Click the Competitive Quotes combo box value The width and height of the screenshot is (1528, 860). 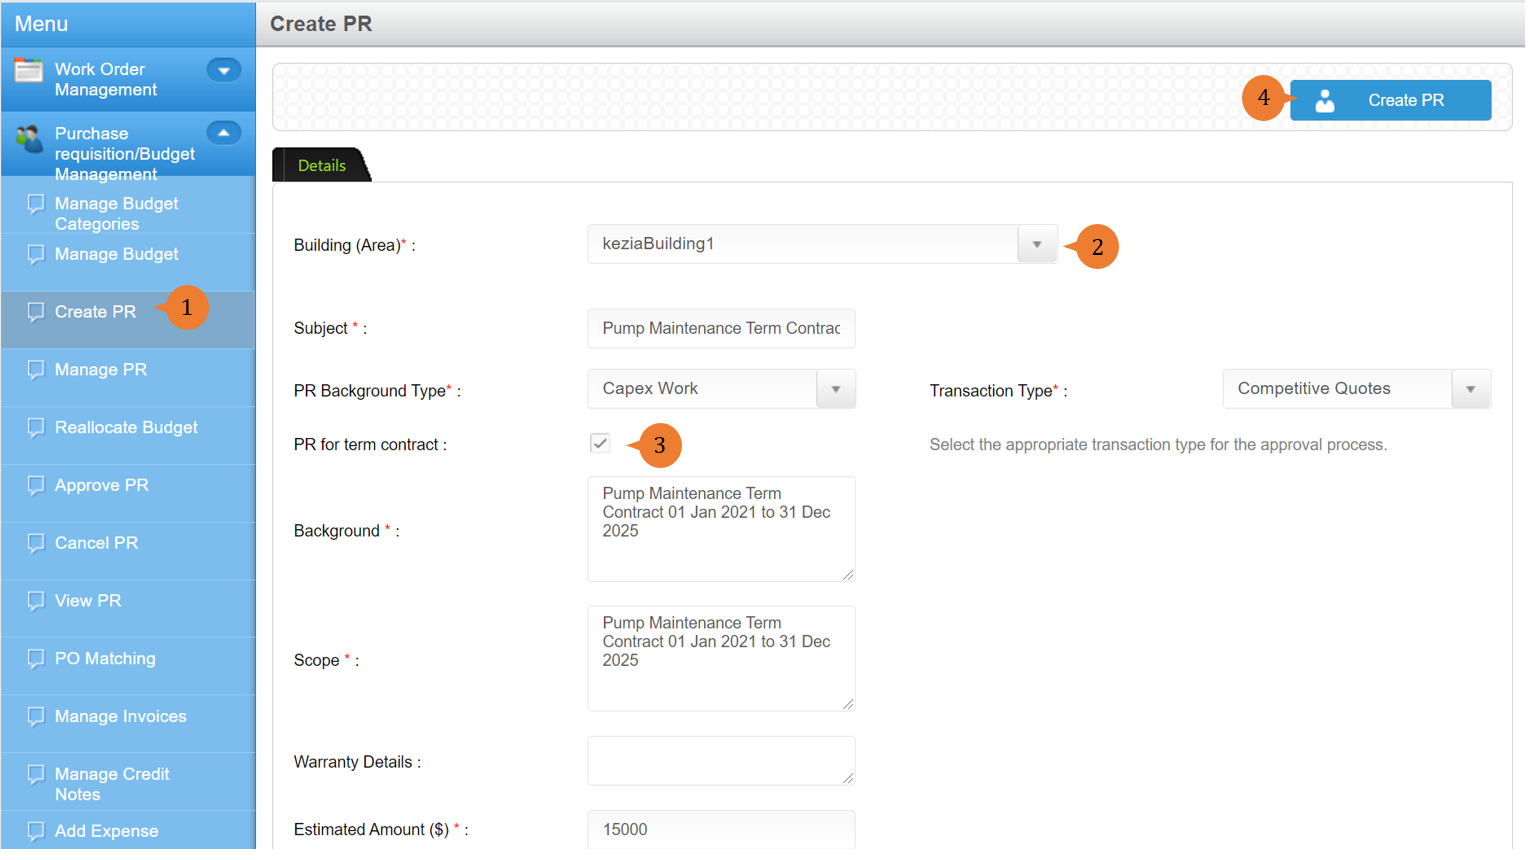pyautogui.click(x=1338, y=390)
